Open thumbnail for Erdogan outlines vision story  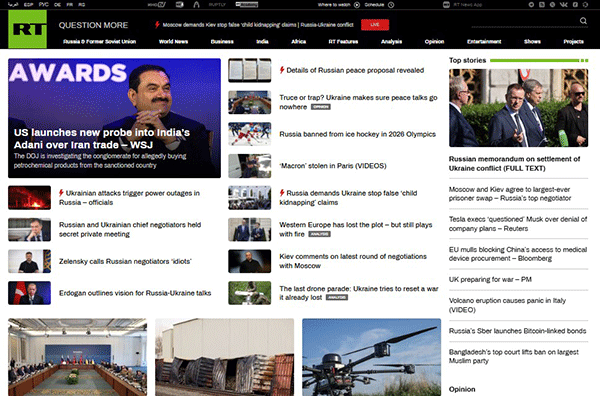pyautogui.click(x=29, y=293)
